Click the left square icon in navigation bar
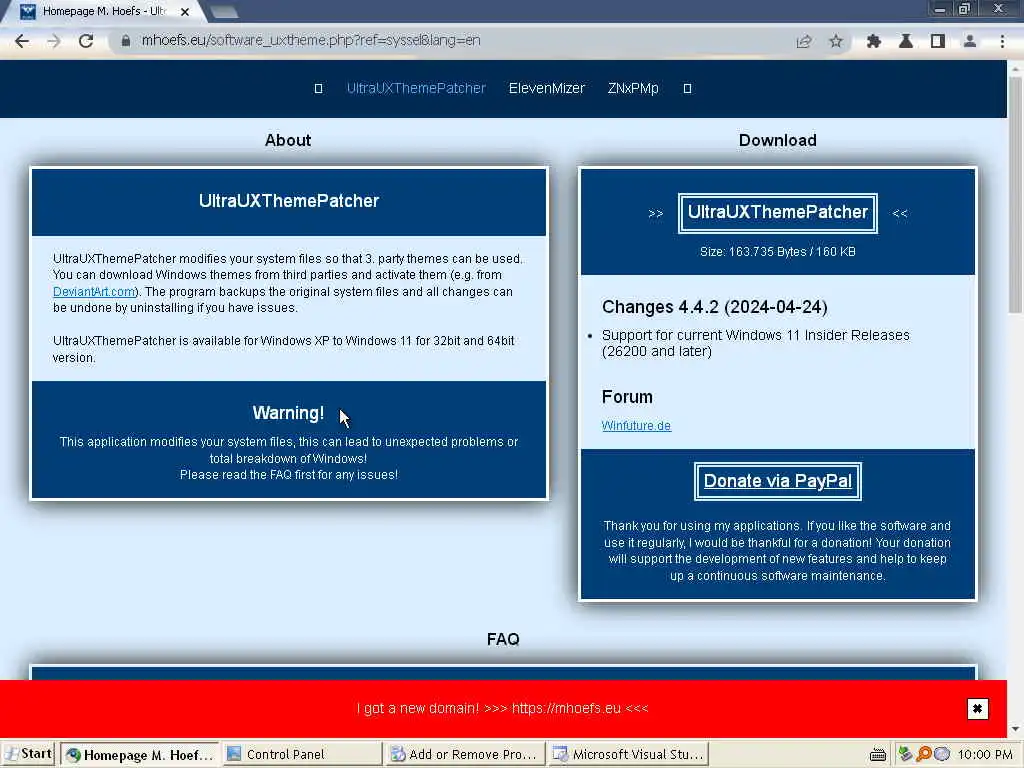 319,88
